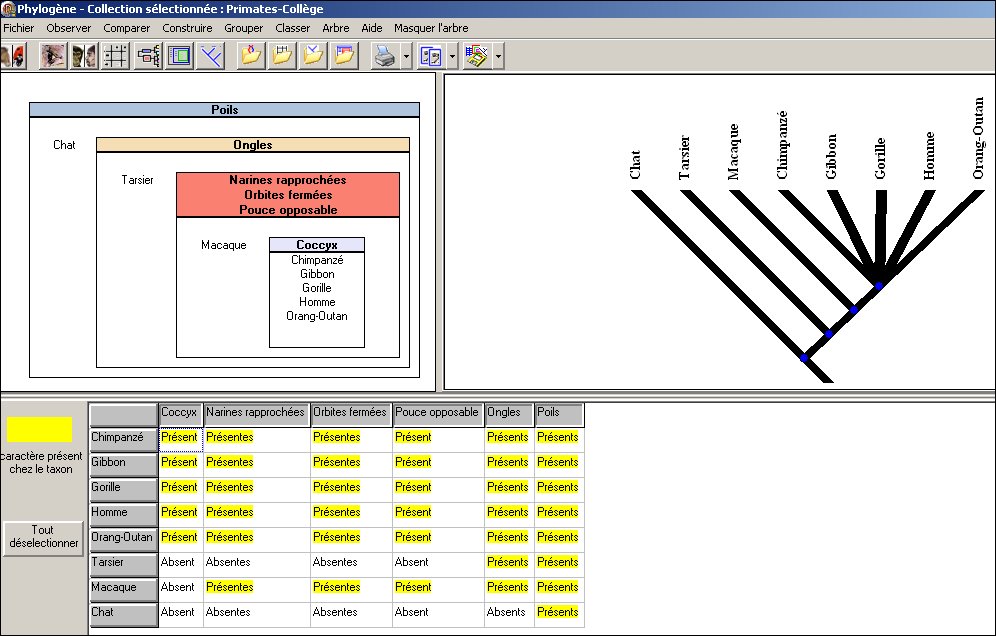Click the first folder icon in the toolbar
This screenshot has width=996, height=636.
[x=251, y=56]
